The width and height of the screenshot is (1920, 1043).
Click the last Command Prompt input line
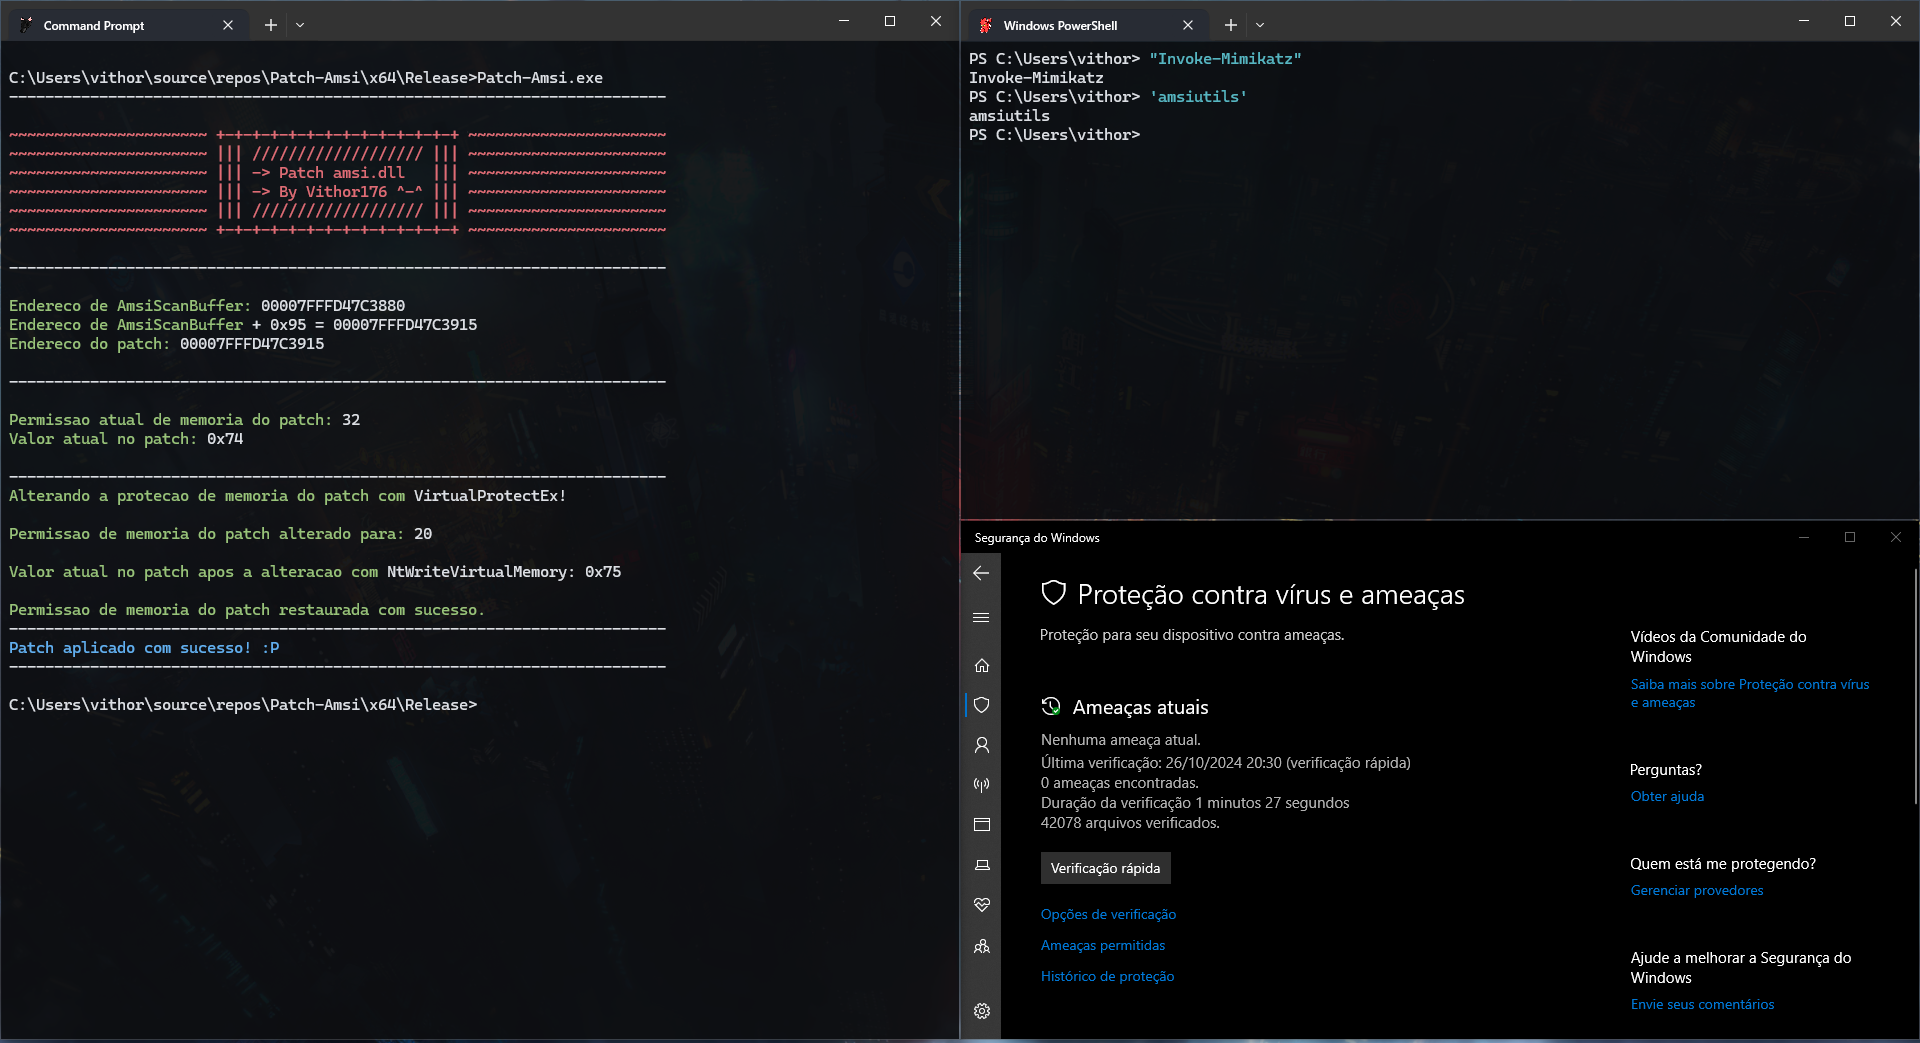pyautogui.click(x=243, y=705)
